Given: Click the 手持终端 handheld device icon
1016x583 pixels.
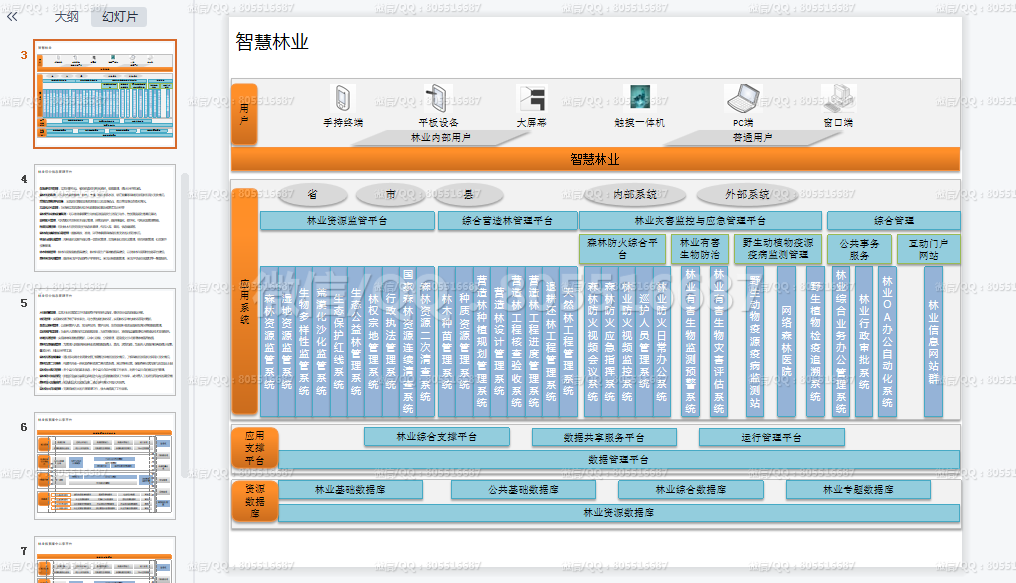Looking at the screenshot, I should coord(343,99).
